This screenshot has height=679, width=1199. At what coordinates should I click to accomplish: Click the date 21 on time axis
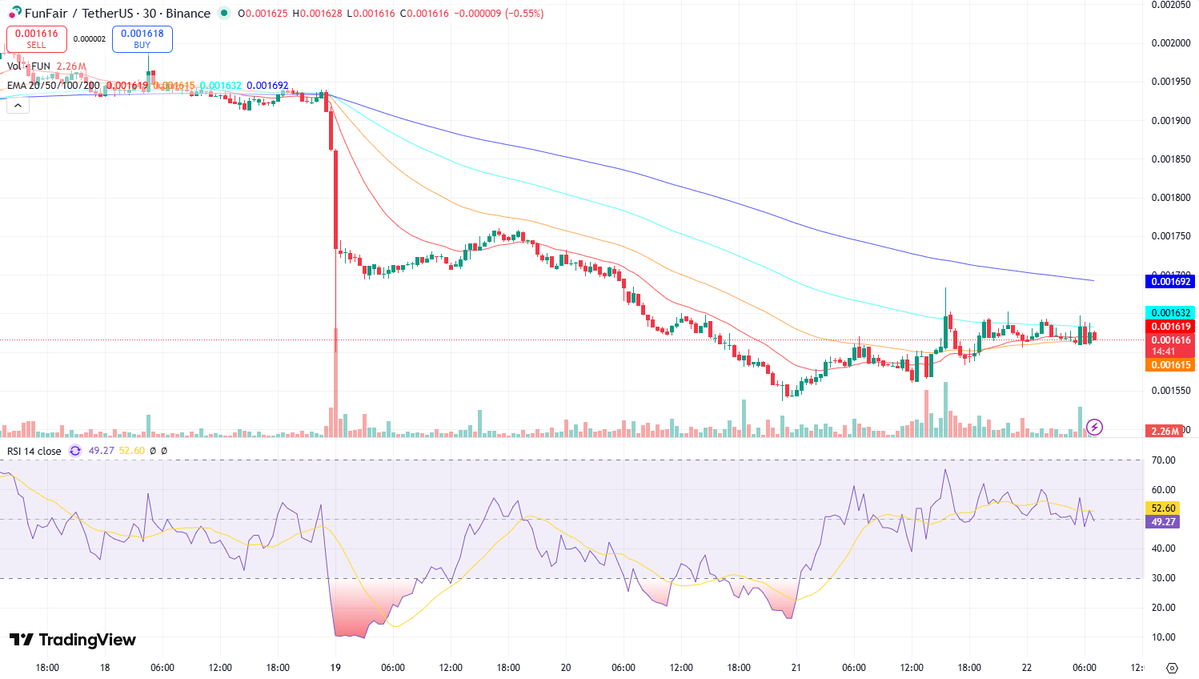click(796, 668)
